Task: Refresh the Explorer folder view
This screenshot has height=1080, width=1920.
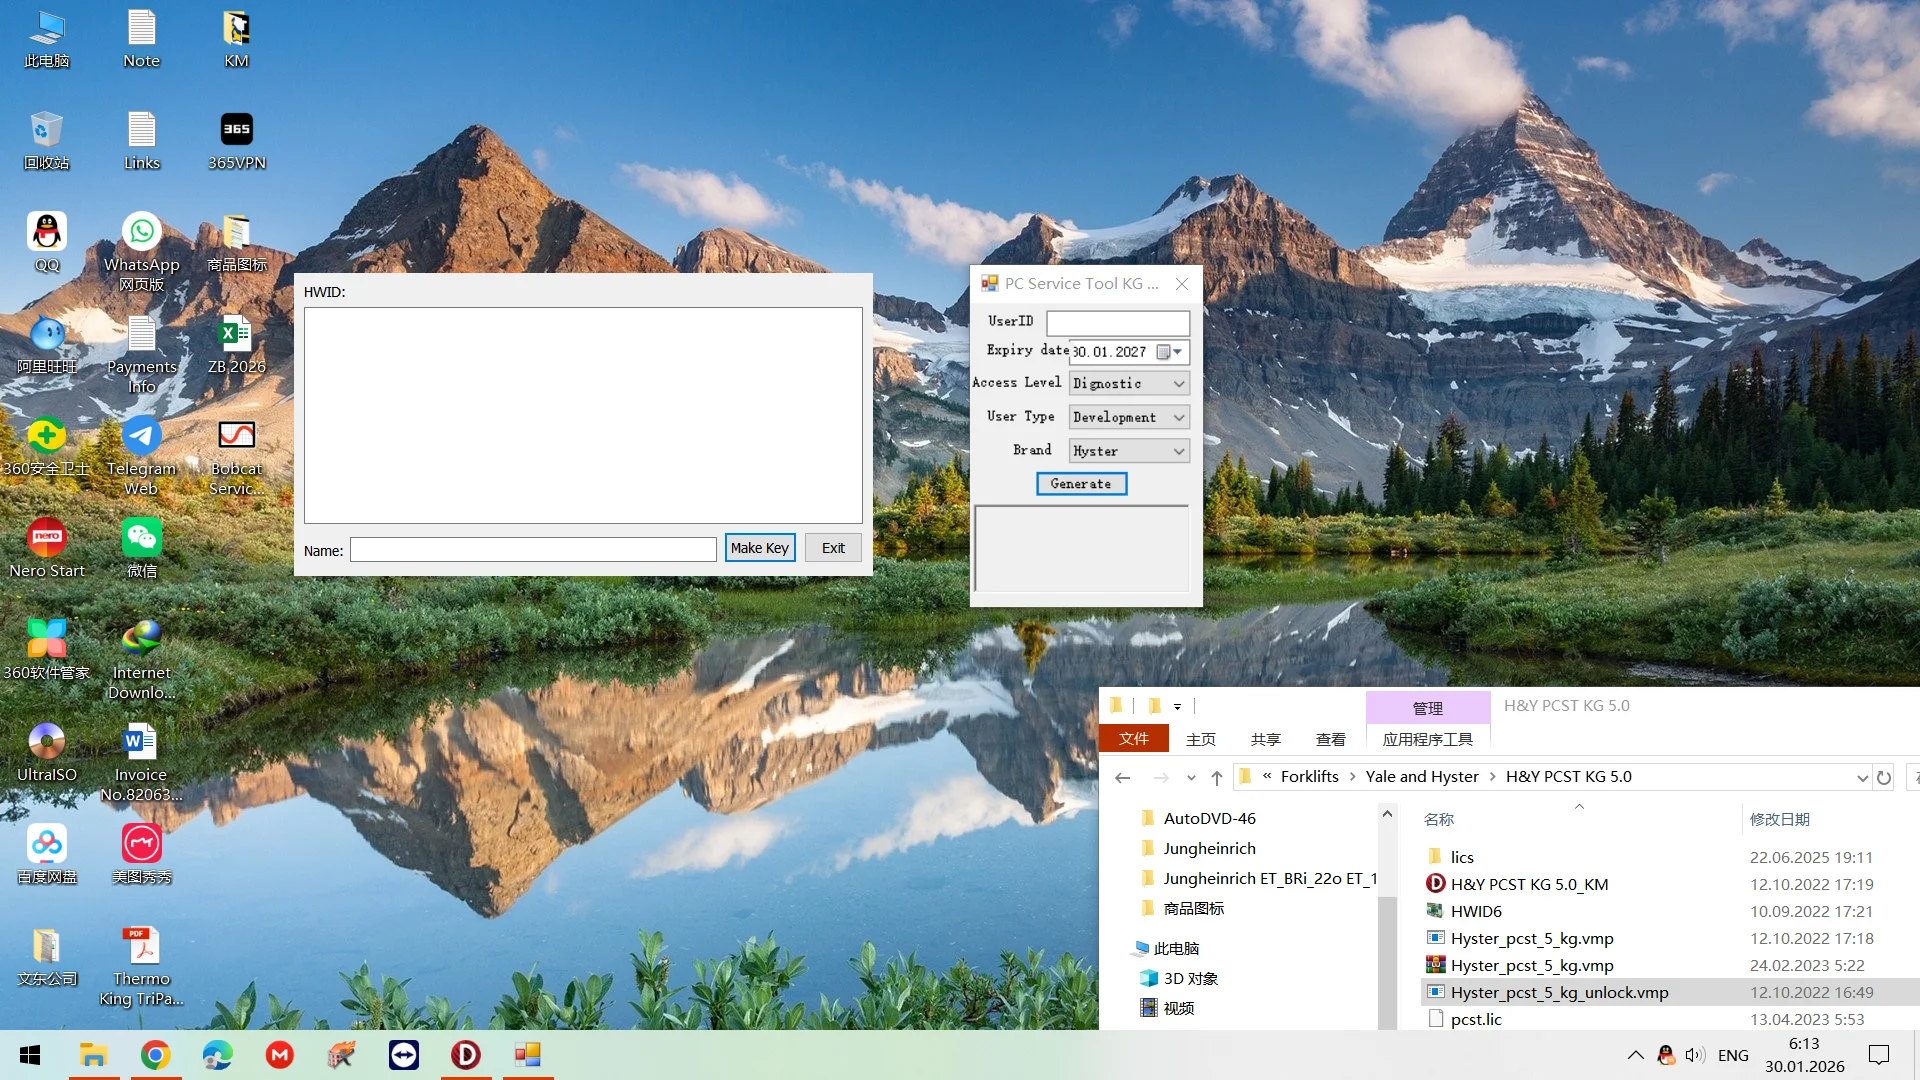Action: click(x=1884, y=778)
